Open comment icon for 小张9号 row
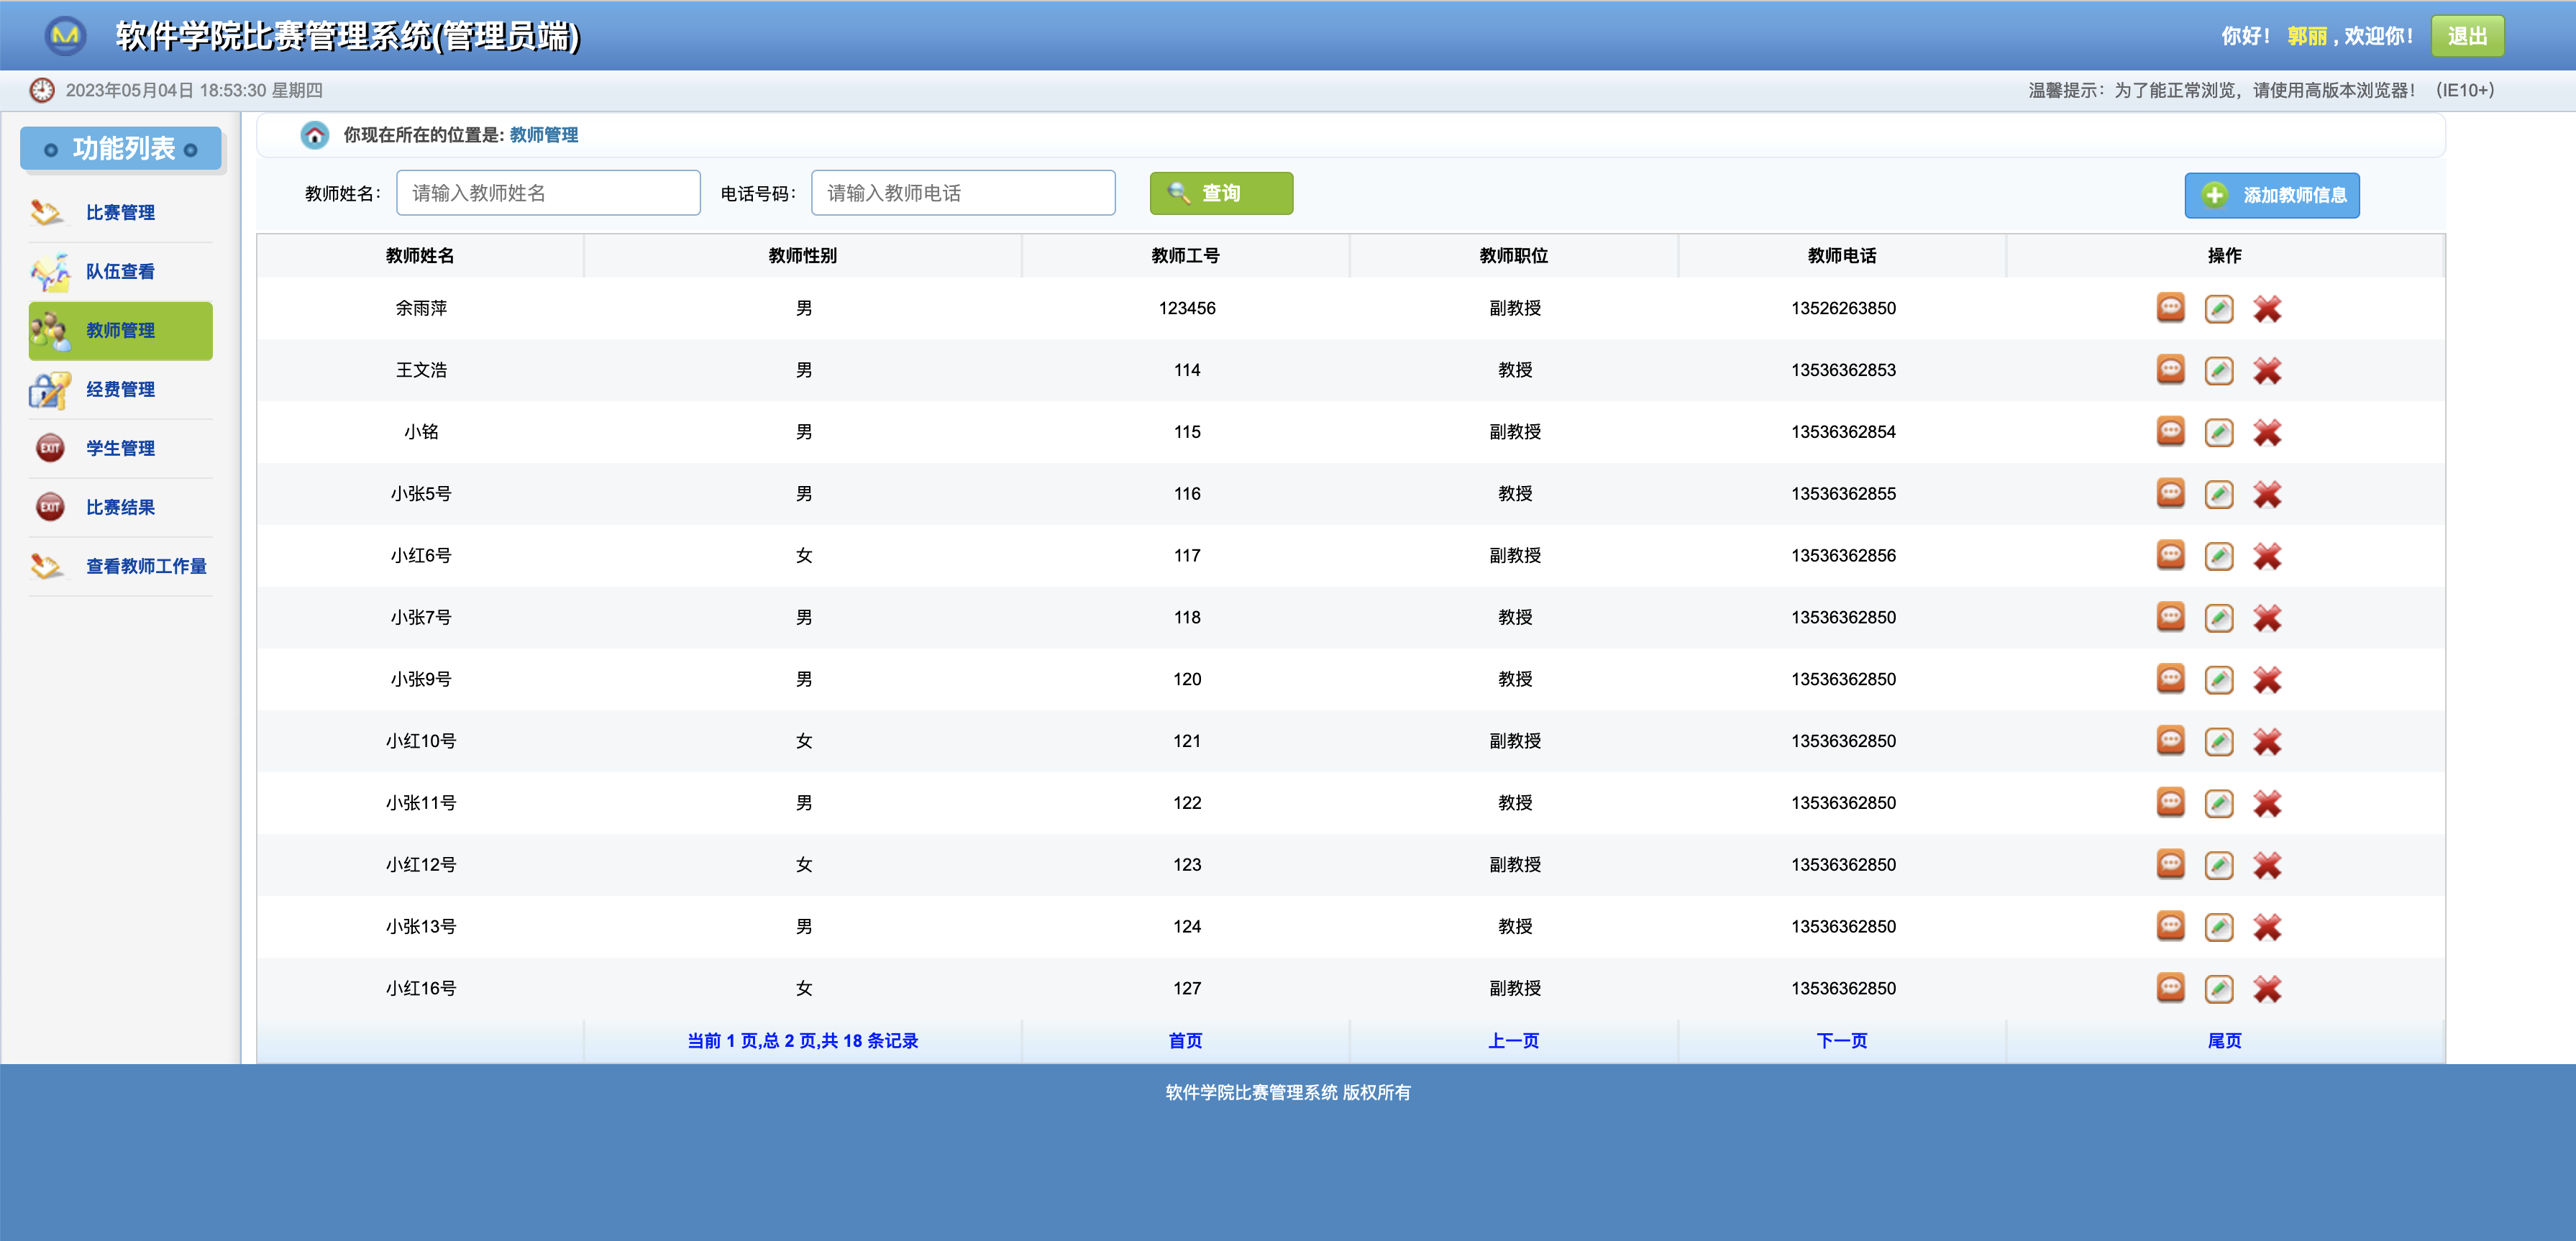 point(2170,679)
